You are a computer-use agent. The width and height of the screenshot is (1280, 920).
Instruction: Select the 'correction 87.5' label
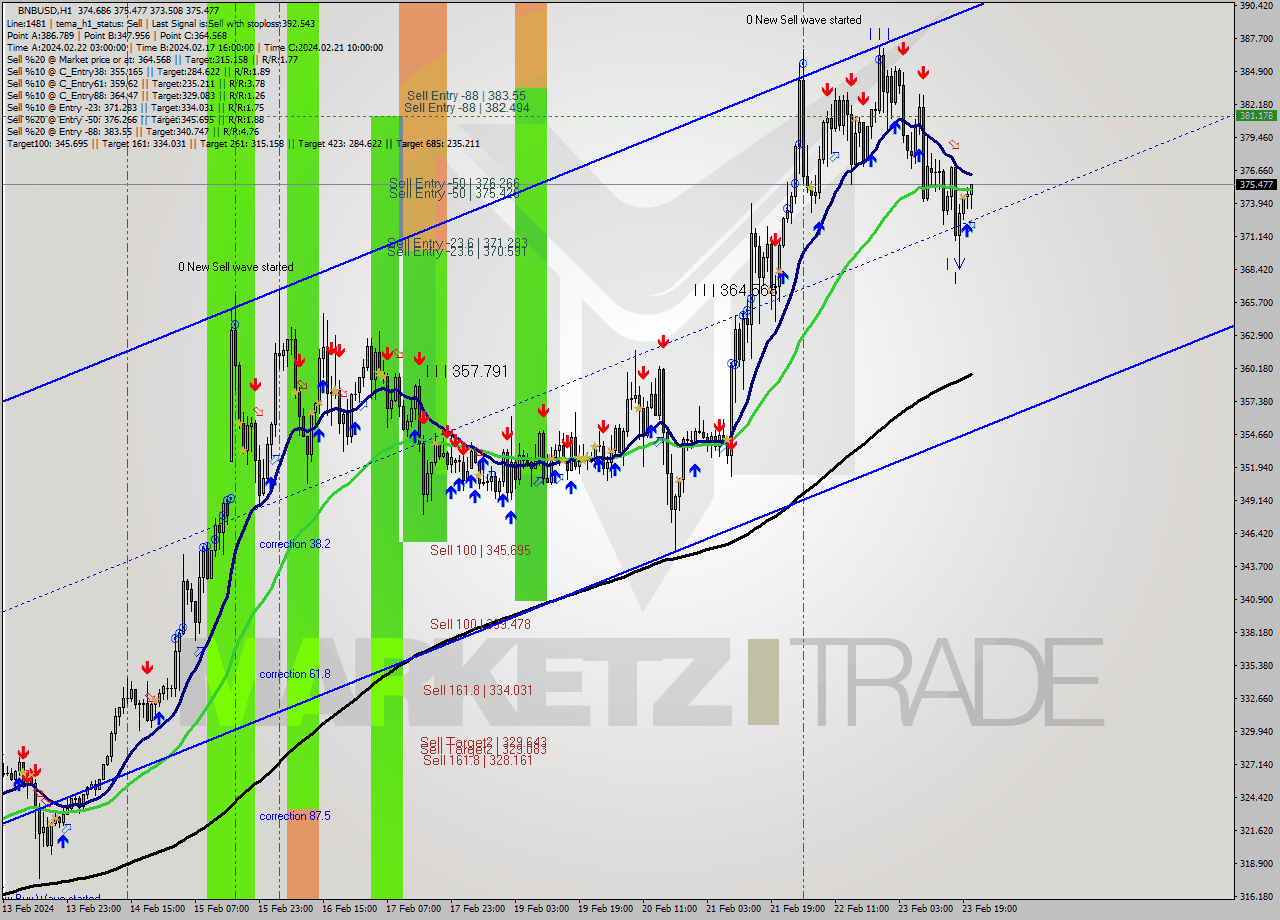coord(295,816)
